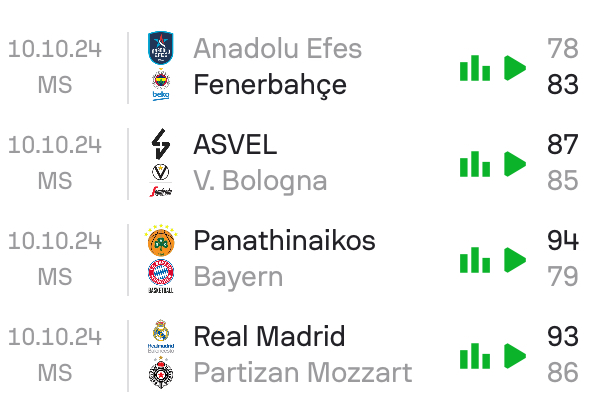Open stats chart for Real Madrid game
592x399 pixels.
pos(475,356)
